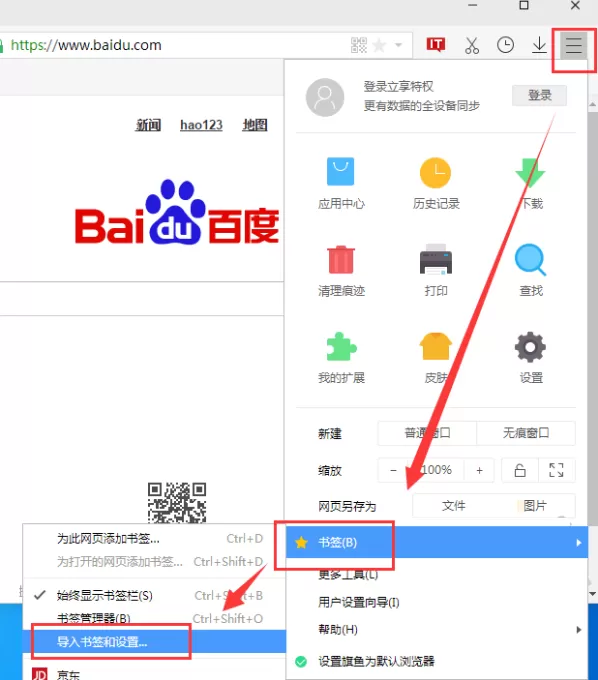The width and height of the screenshot is (598, 680).
Task: Open the history clock toolbar icon
Action: (x=505, y=45)
